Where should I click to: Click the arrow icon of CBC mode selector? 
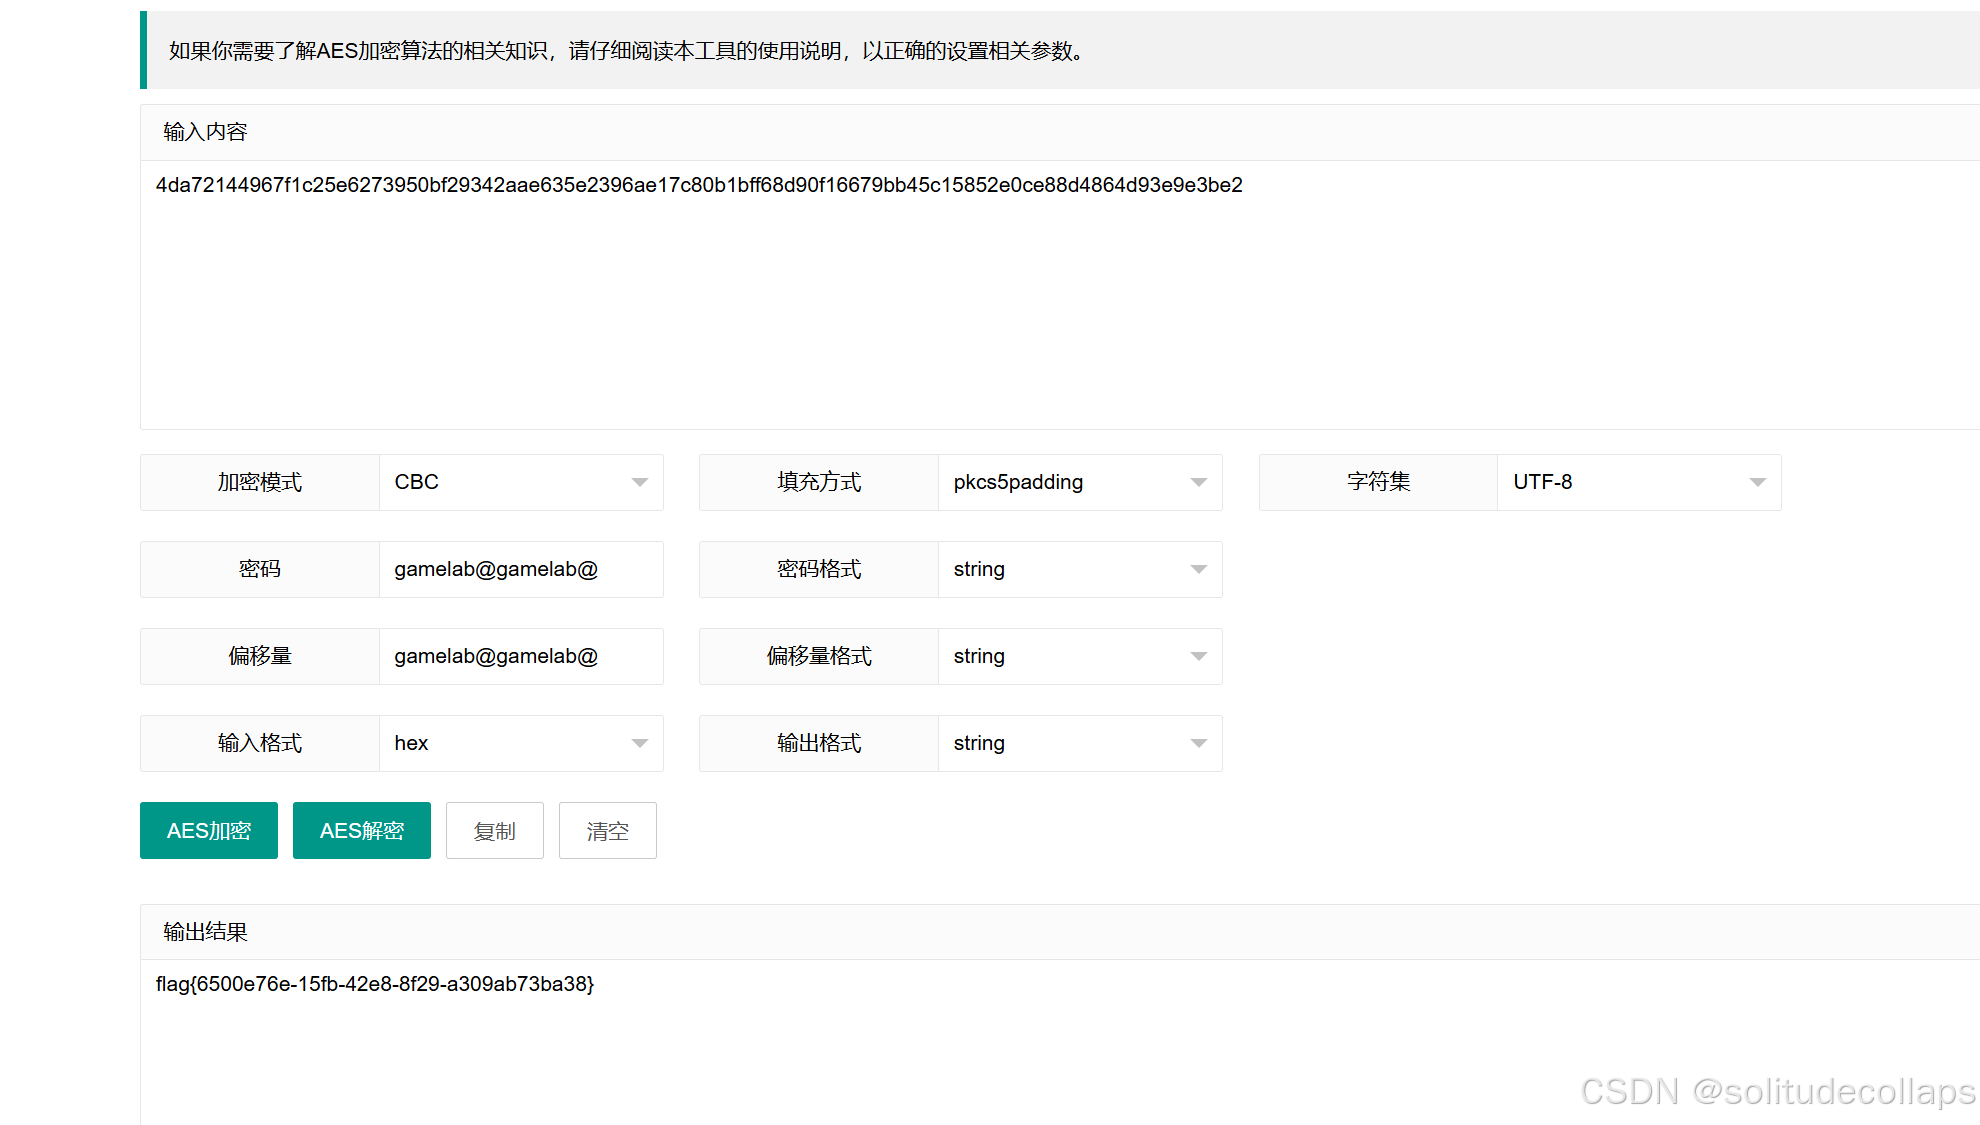point(640,482)
